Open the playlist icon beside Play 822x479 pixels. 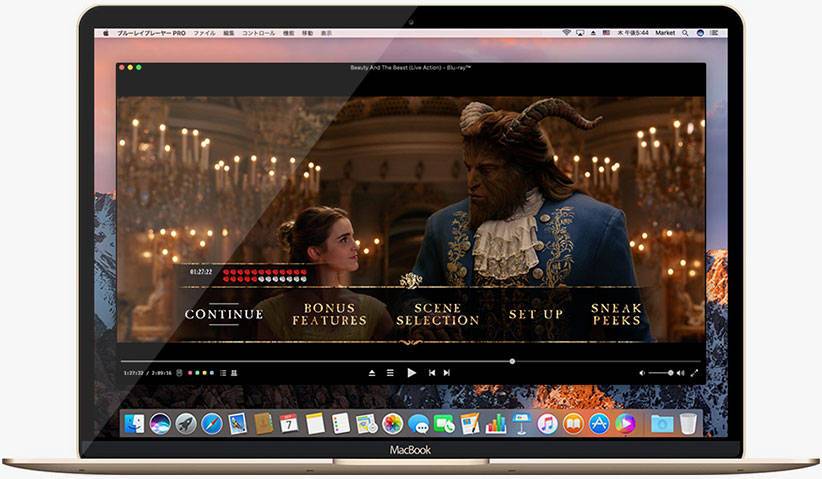click(x=390, y=373)
